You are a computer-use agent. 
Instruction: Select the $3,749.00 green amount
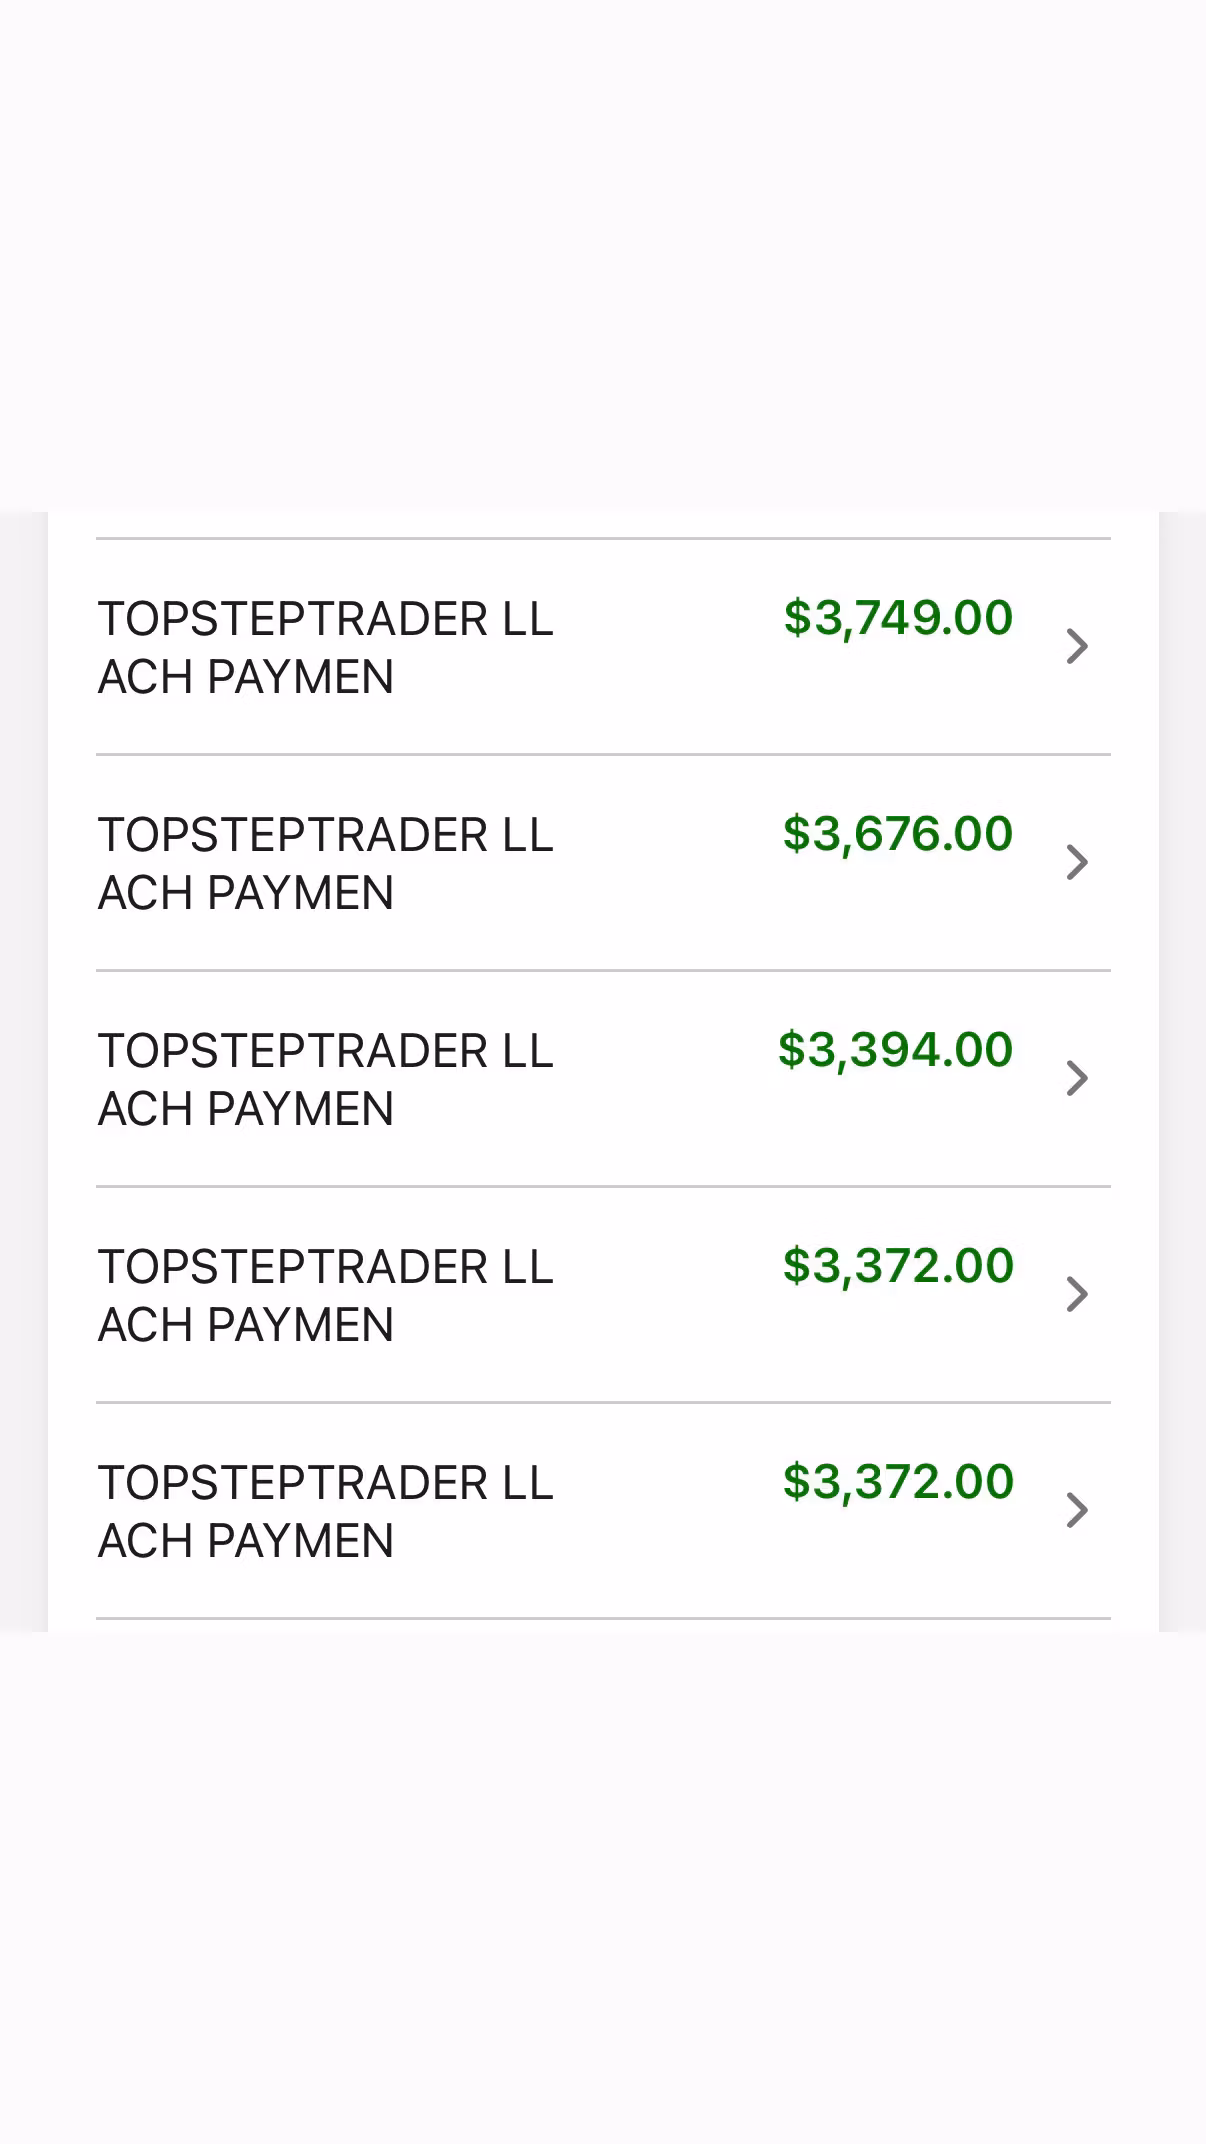[898, 618]
